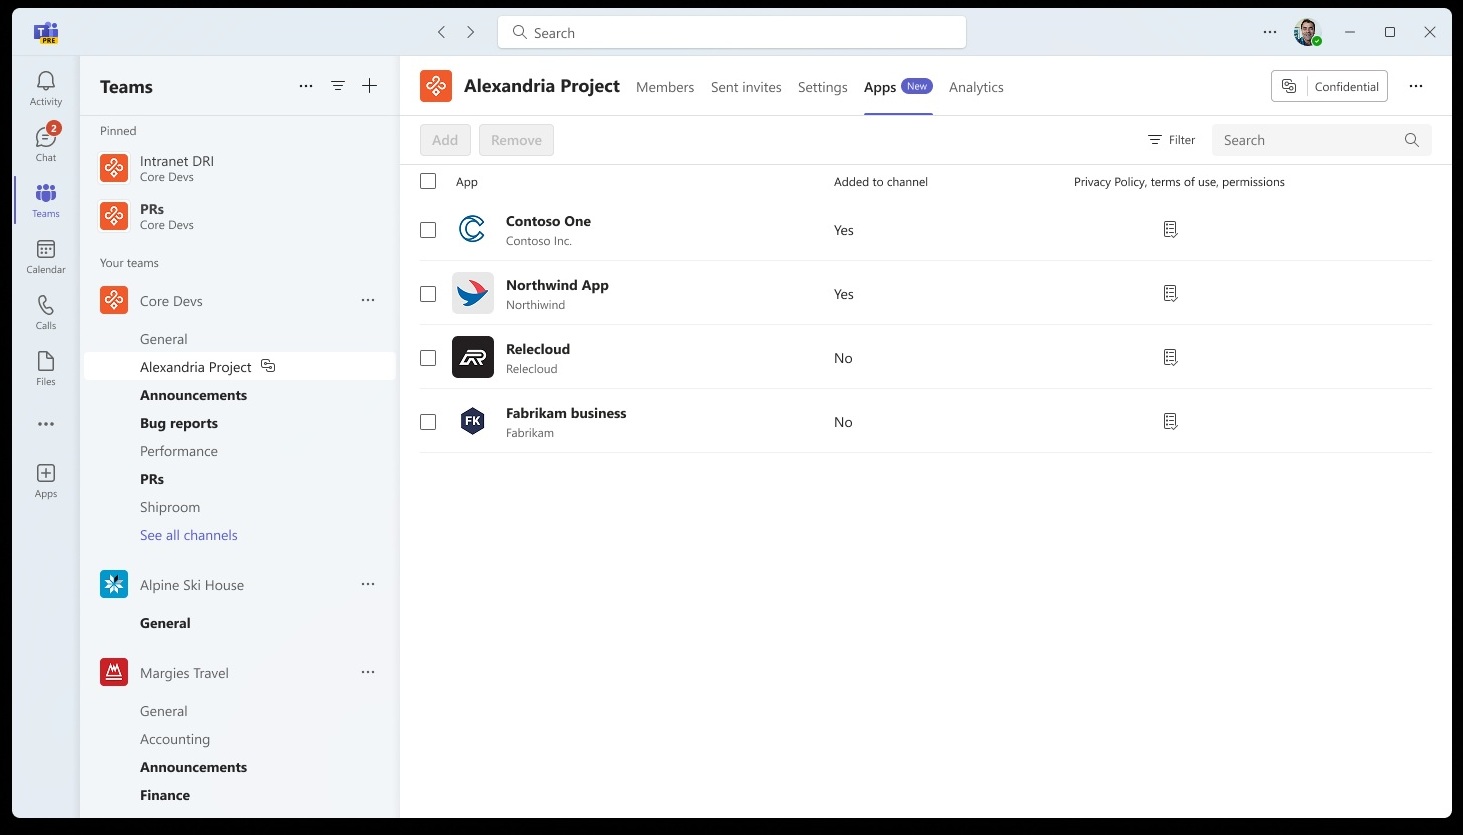Select the Teams icon in the rail
Viewport: 1463px width, 835px height.
point(46,200)
